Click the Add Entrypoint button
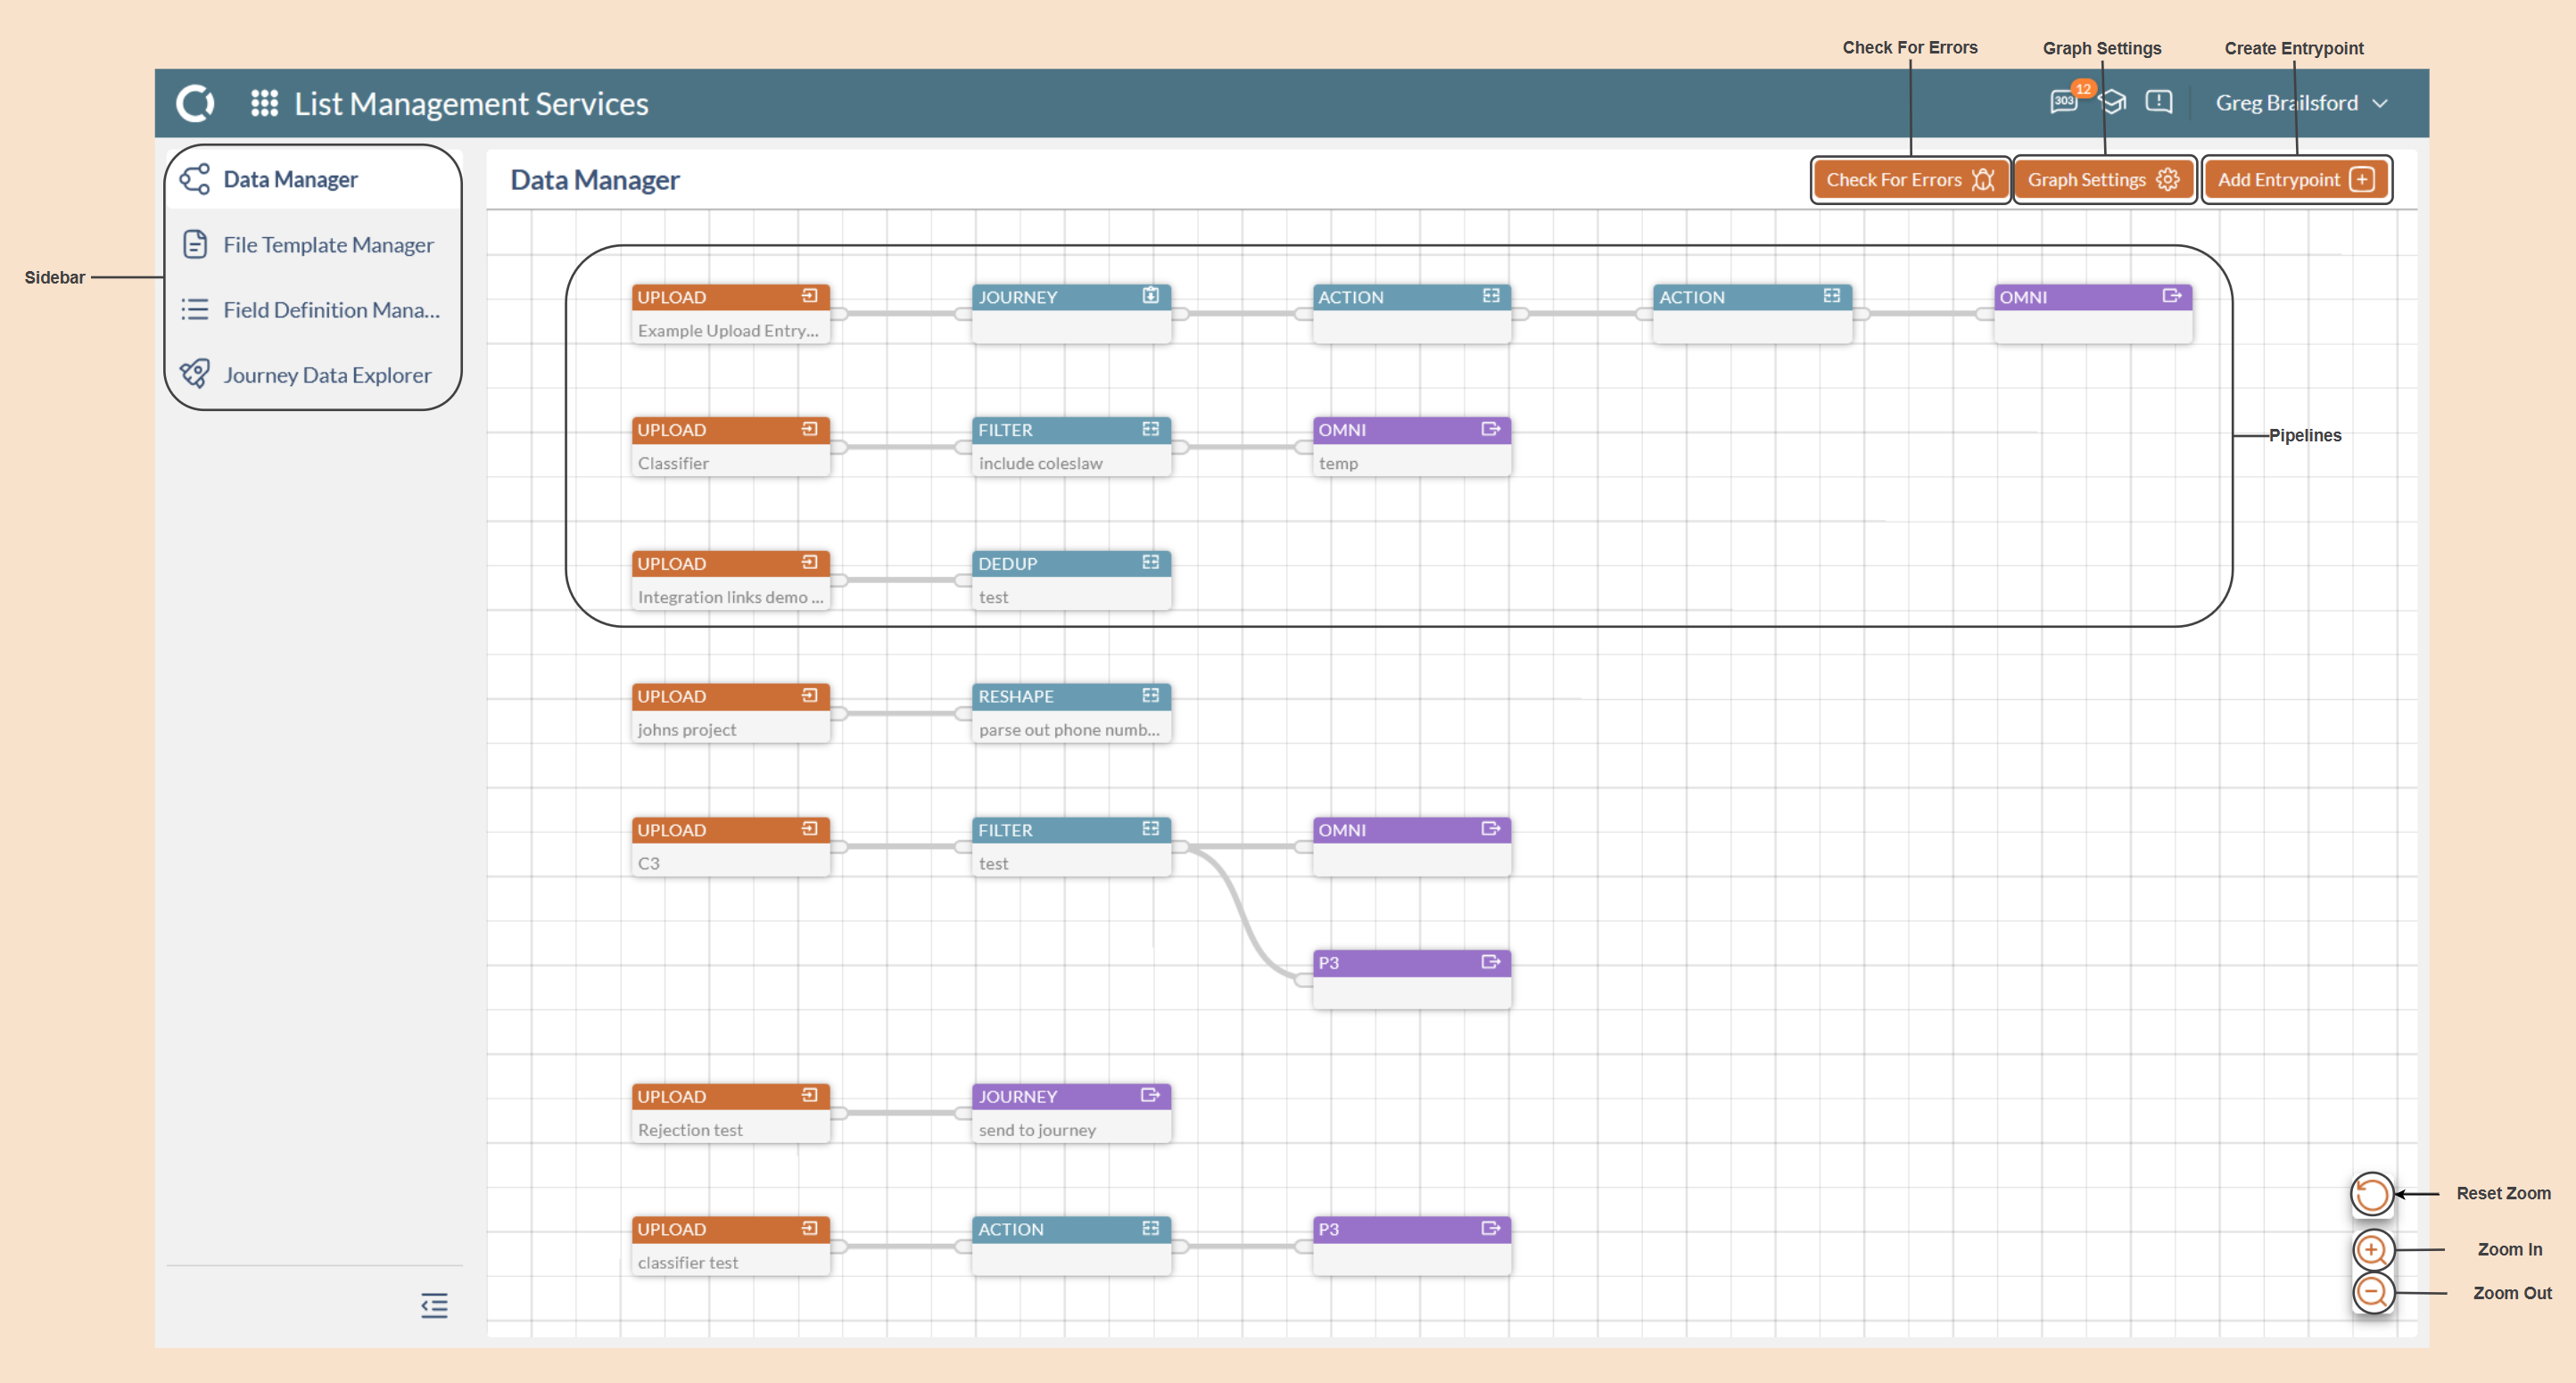The width and height of the screenshot is (2576, 1383). point(2295,180)
